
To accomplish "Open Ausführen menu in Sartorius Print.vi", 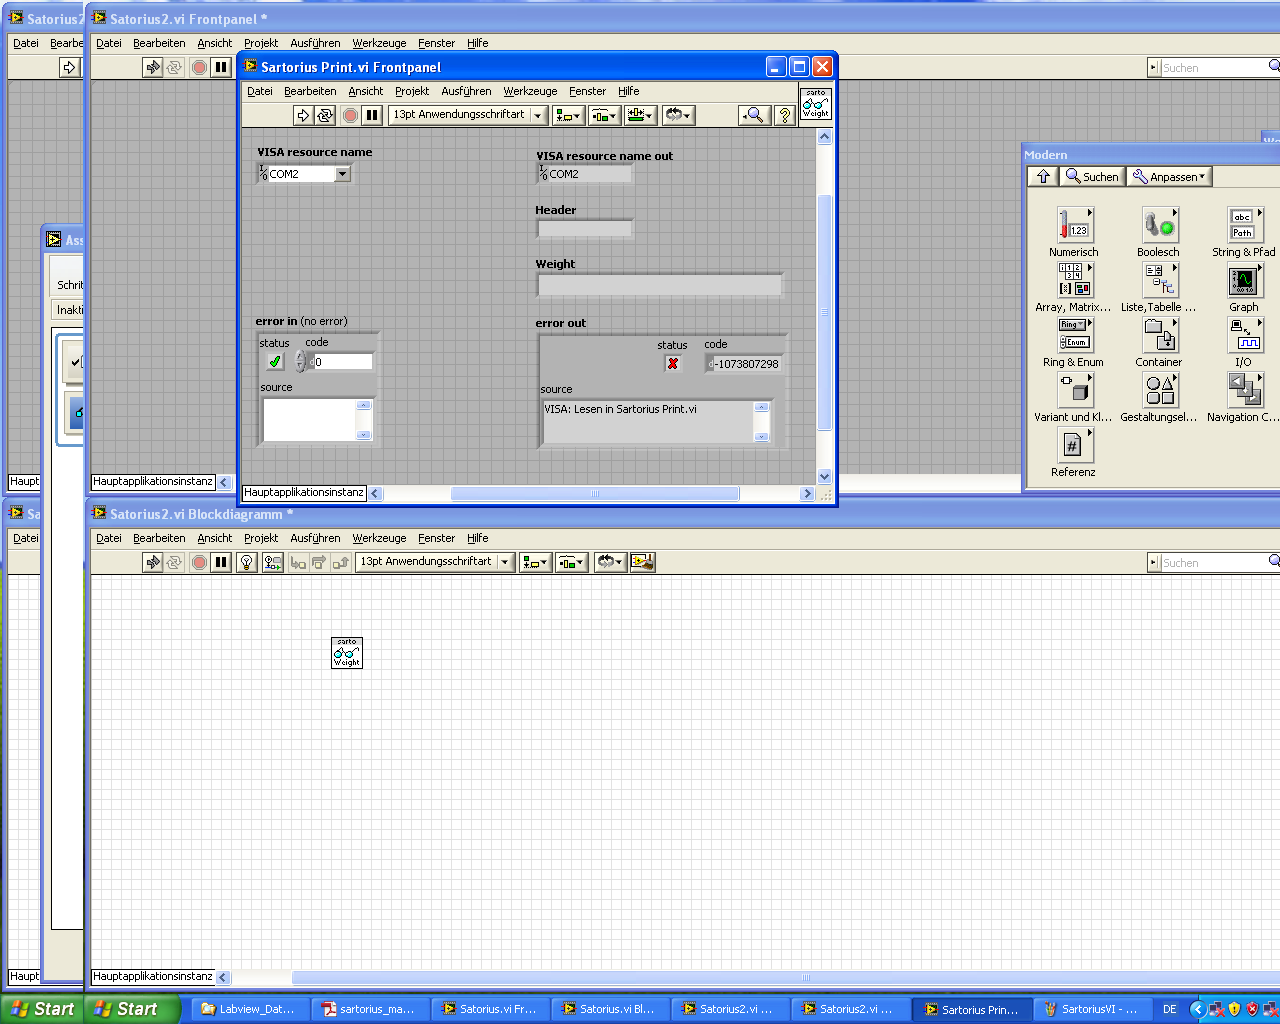I will 466,91.
